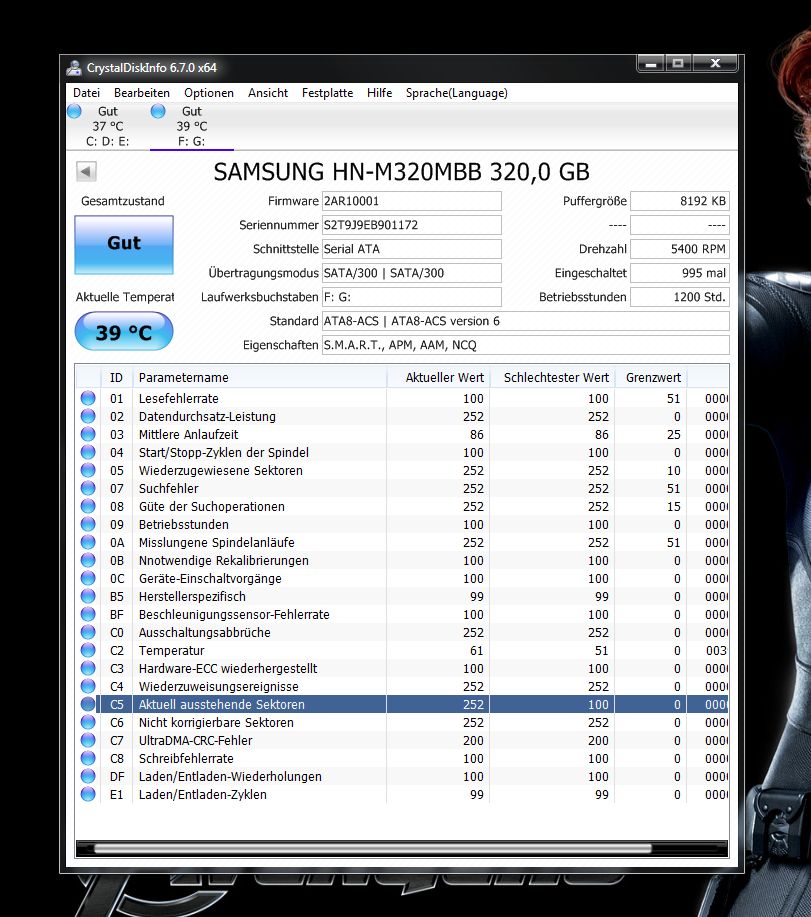811x917 pixels.
Task: Click the 39 °C temperature button
Action: pyautogui.click(x=124, y=332)
